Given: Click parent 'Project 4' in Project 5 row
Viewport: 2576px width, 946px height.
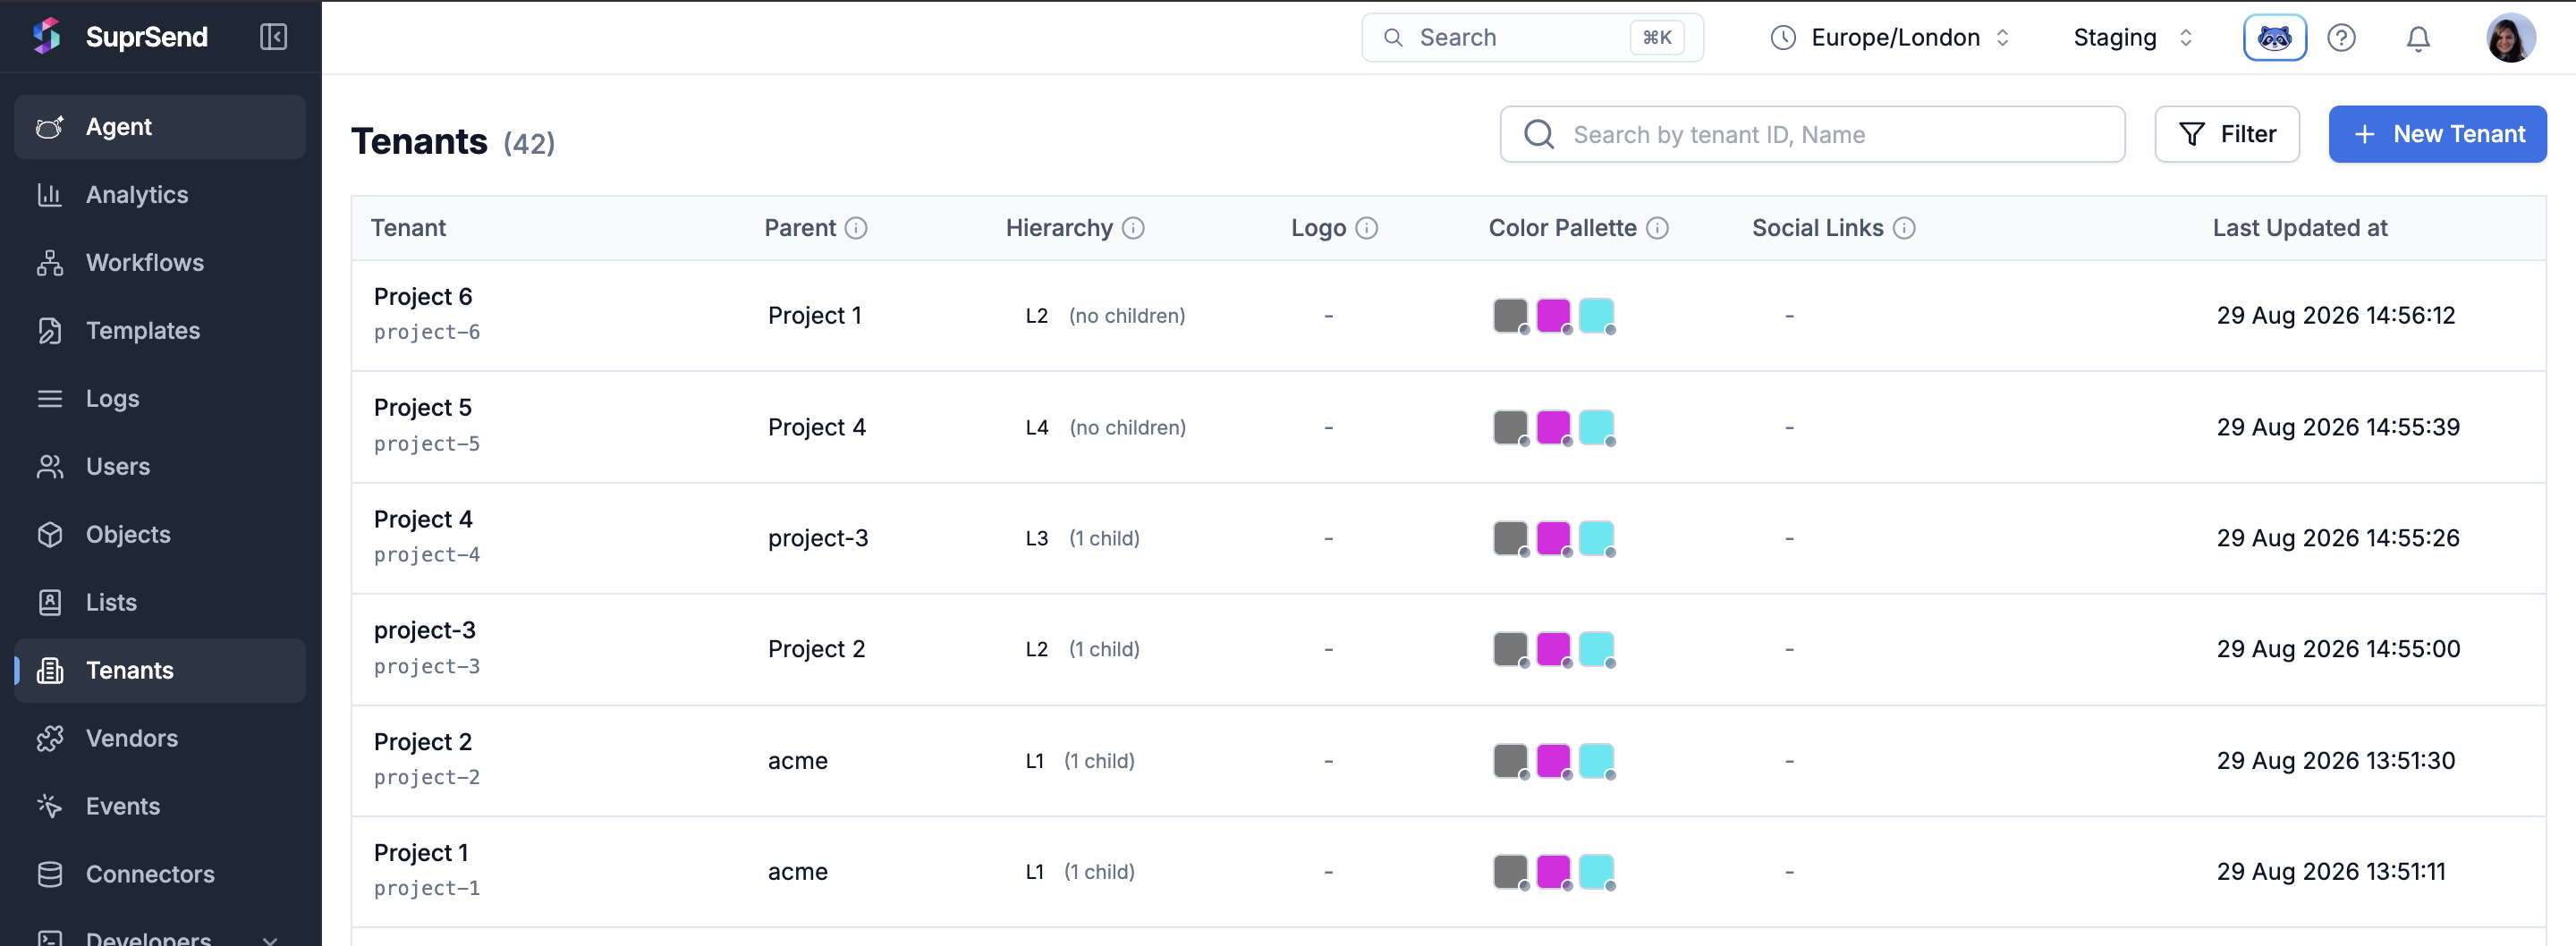Looking at the screenshot, I should (x=817, y=427).
